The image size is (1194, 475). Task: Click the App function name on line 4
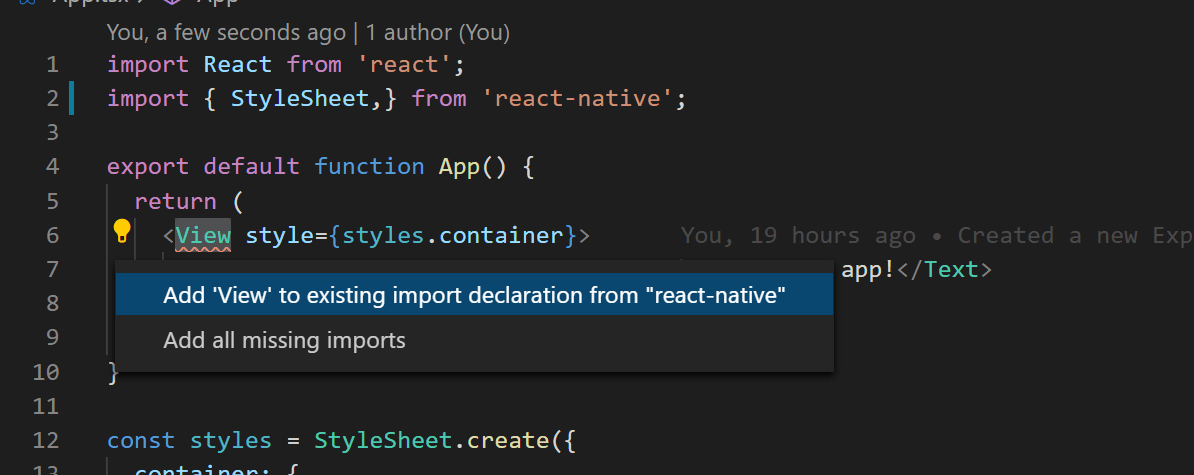tap(459, 167)
